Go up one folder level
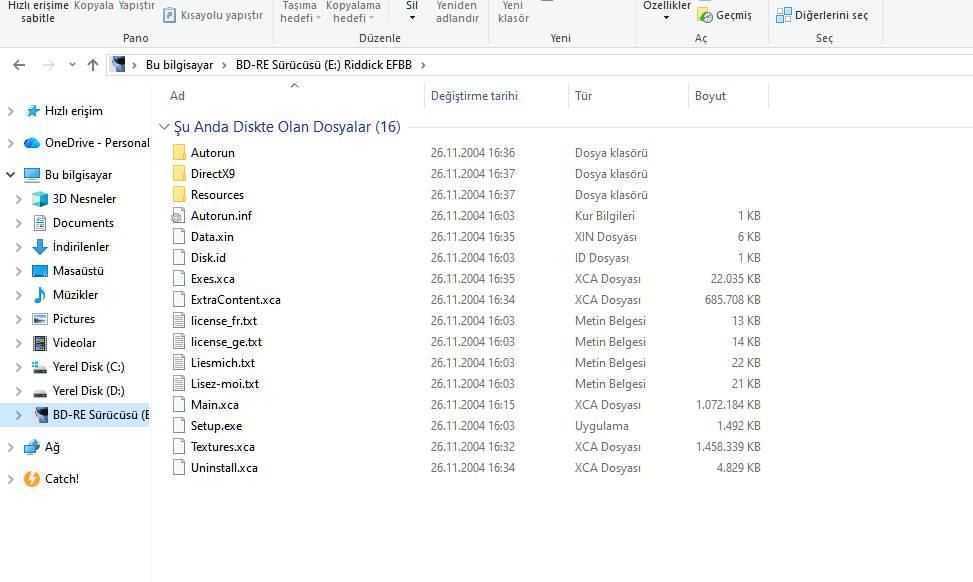973x582 pixels. point(93,65)
